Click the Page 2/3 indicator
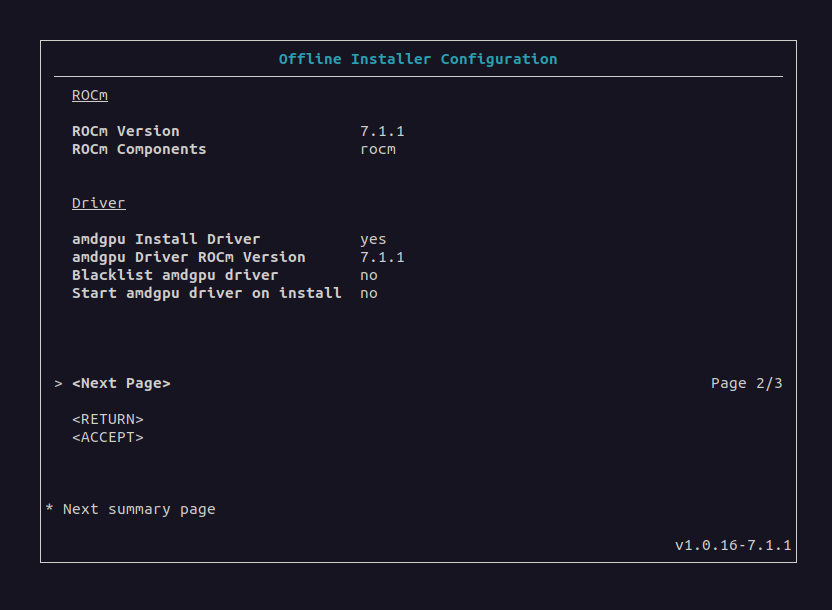 (746, 383)
